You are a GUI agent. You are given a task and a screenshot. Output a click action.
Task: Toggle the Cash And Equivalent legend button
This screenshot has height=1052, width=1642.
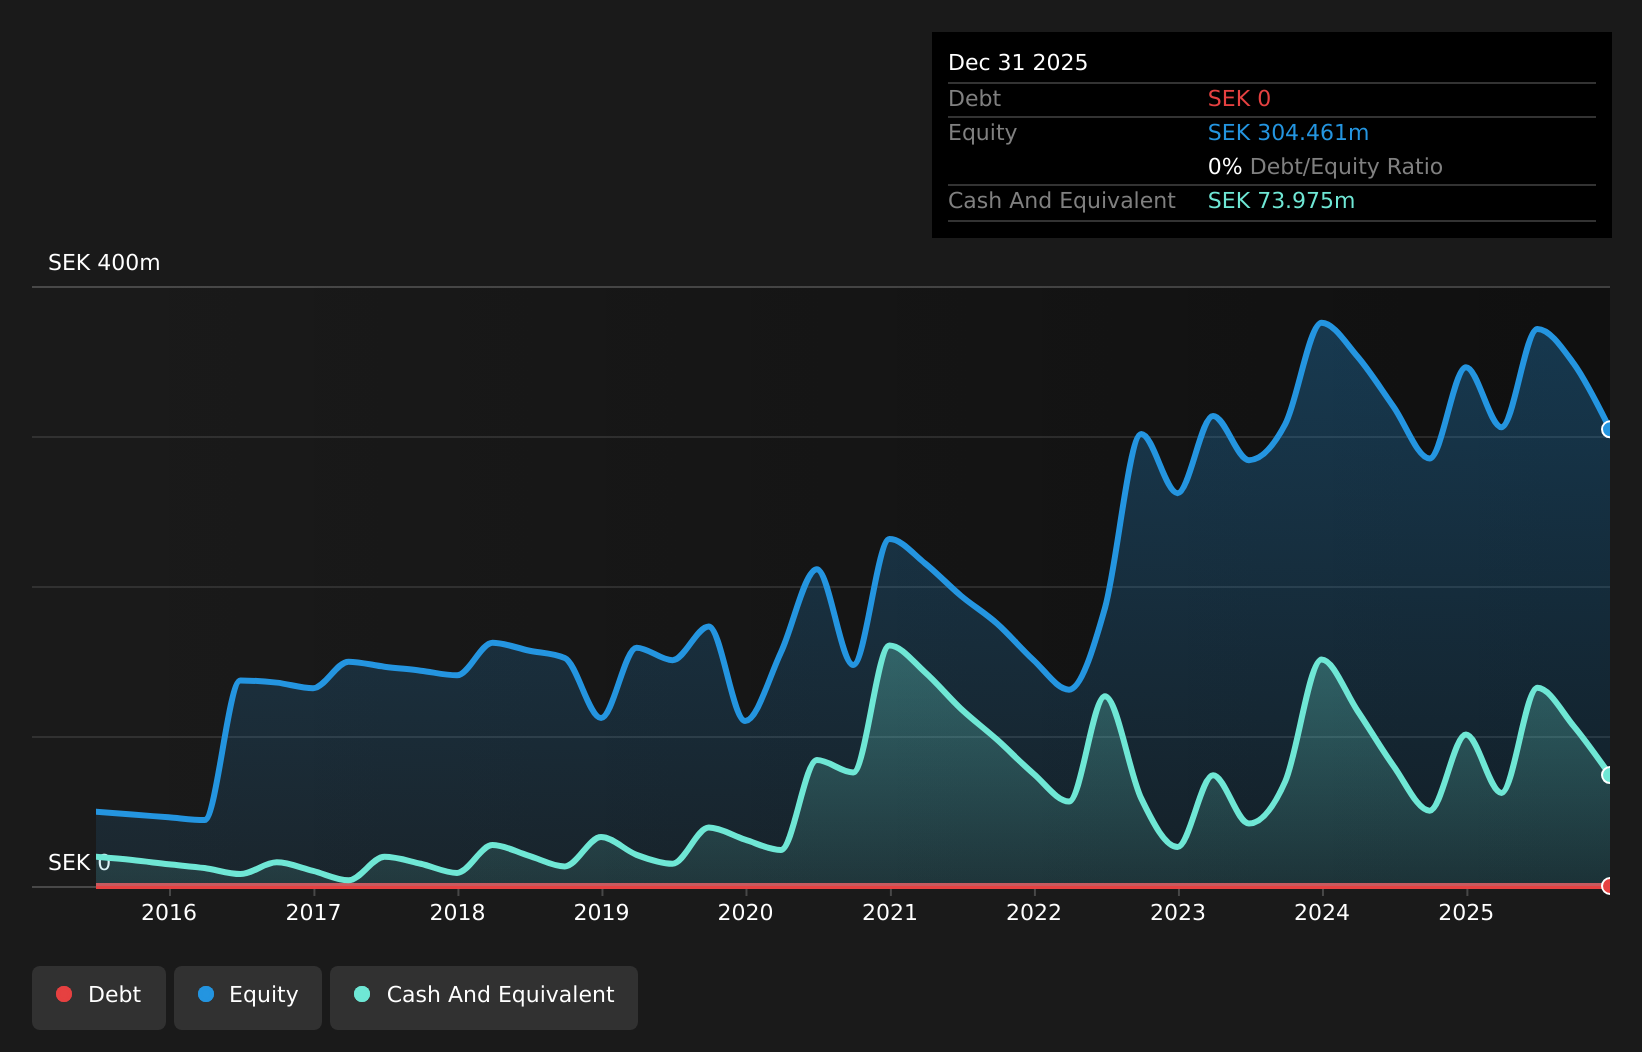(484, 997)
